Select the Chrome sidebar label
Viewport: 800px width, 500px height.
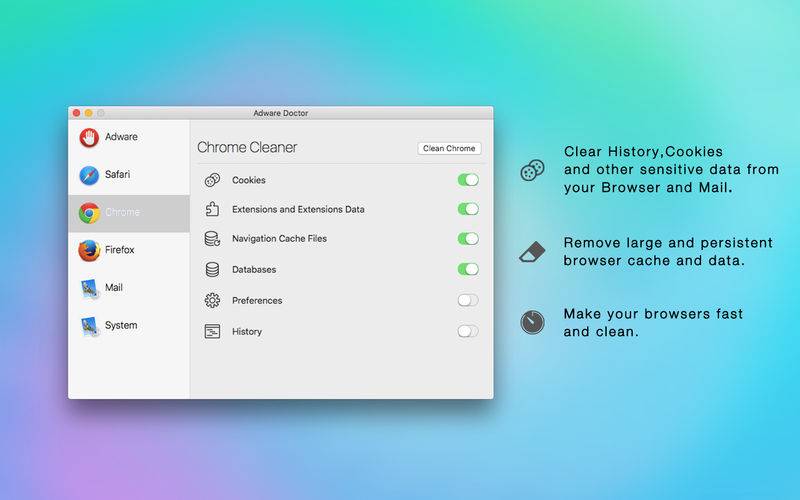(122, 212)
